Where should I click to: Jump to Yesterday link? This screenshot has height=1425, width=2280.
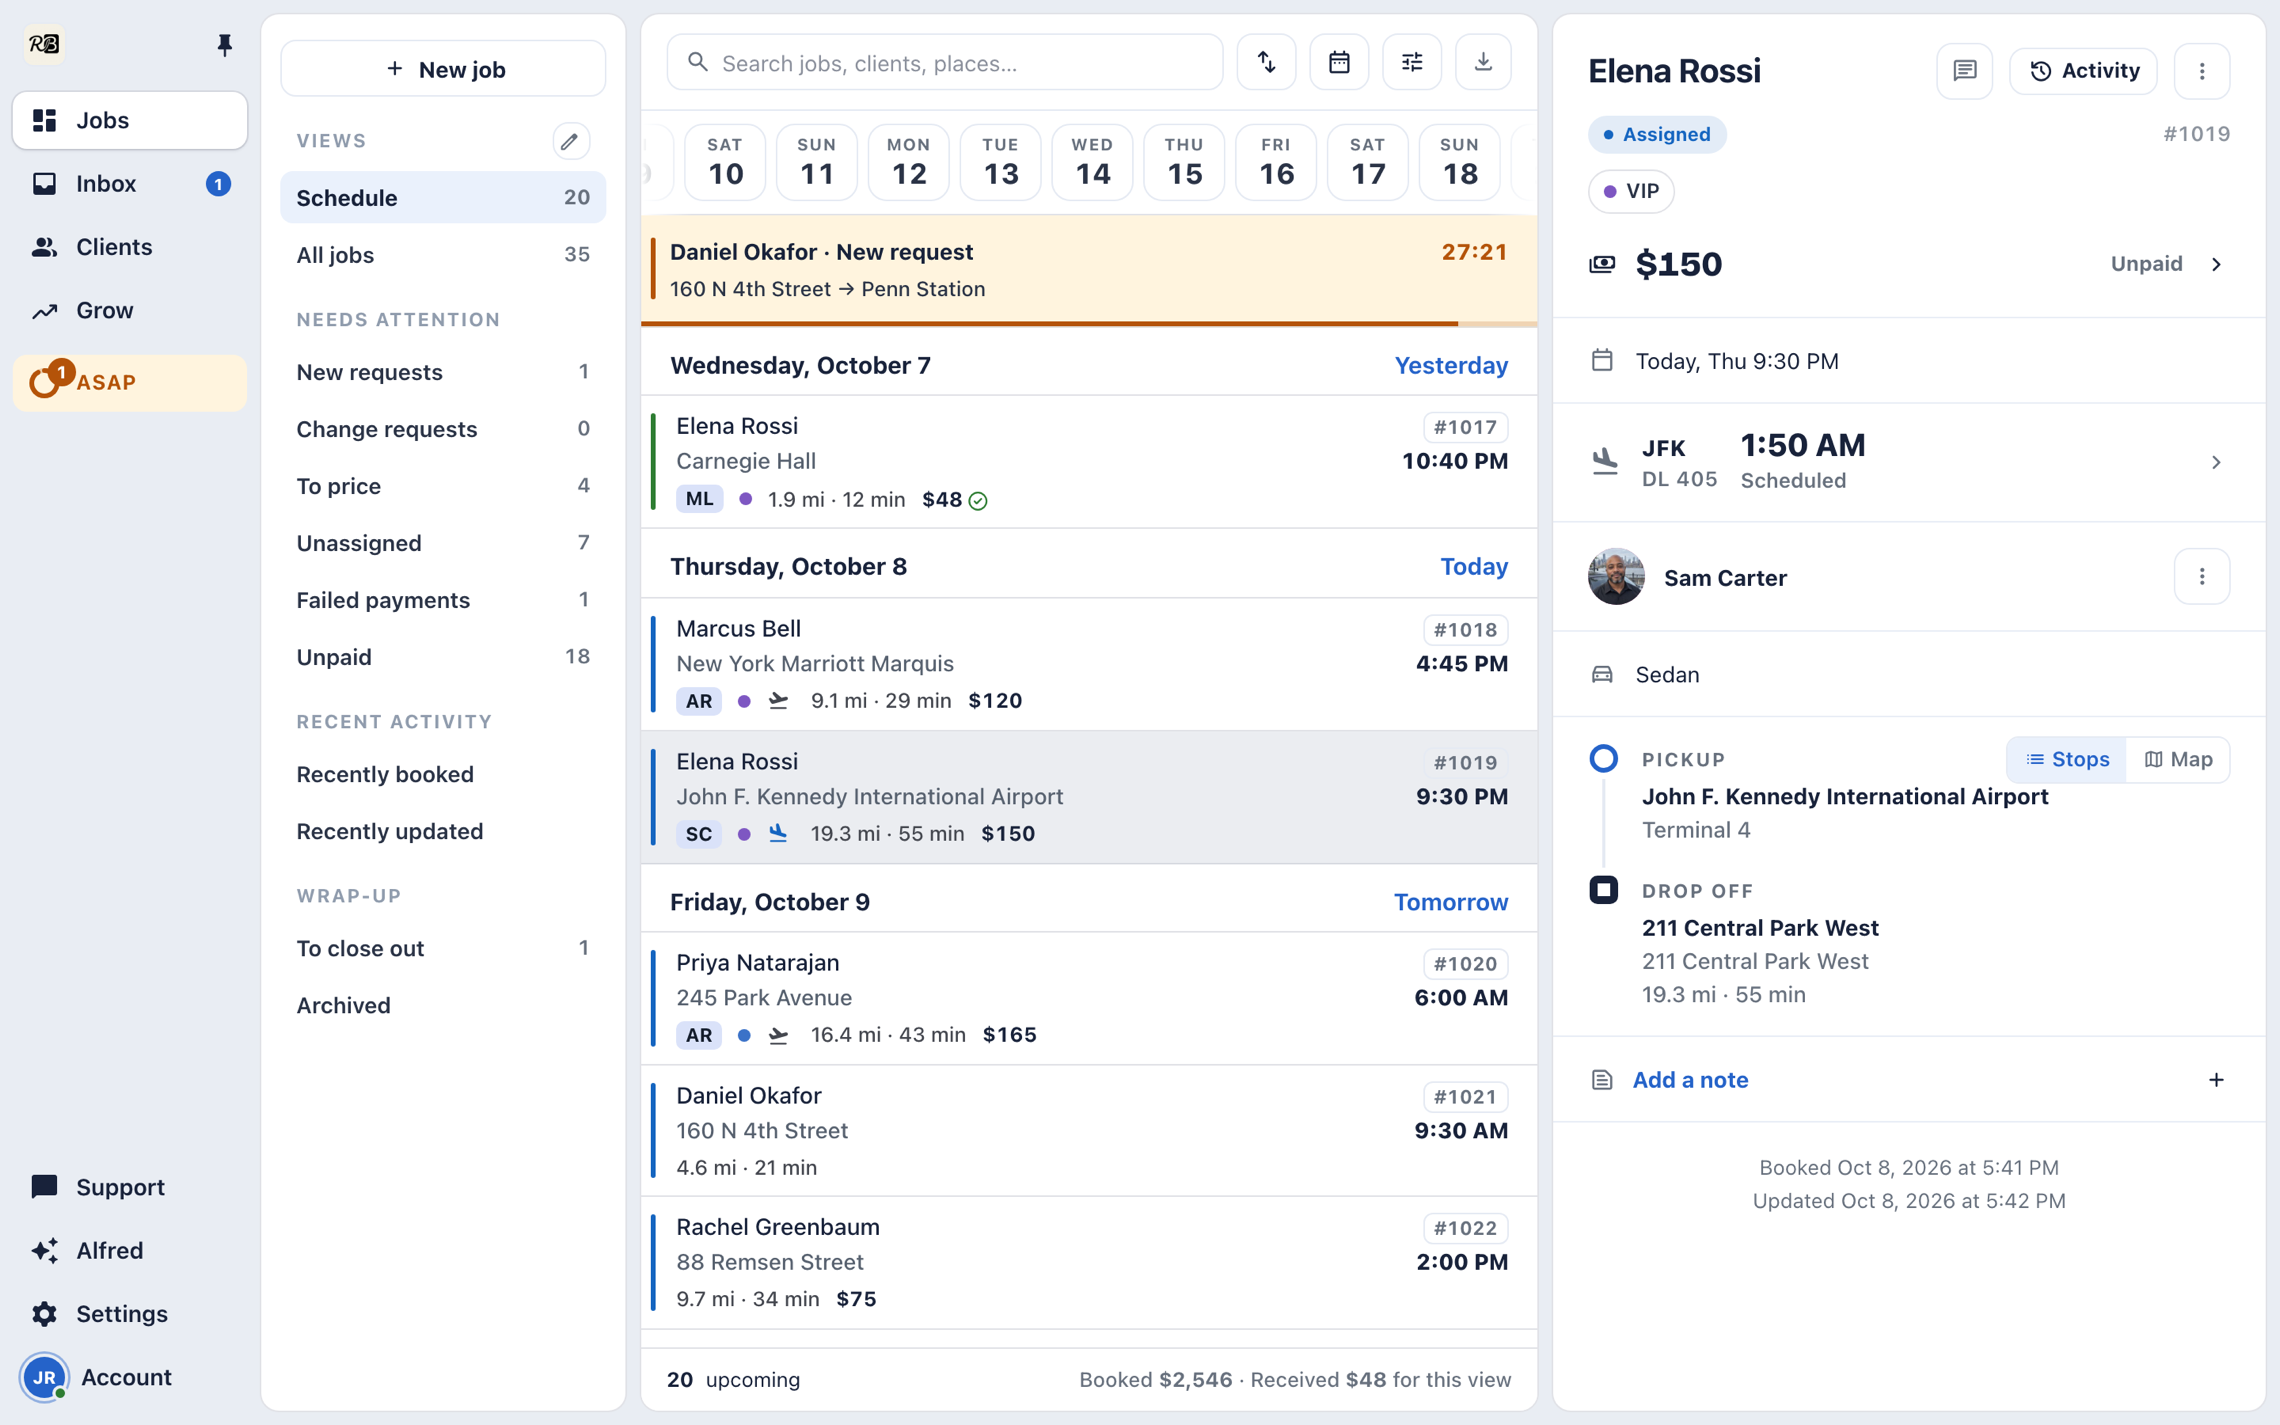click(x=1450, y=366)
